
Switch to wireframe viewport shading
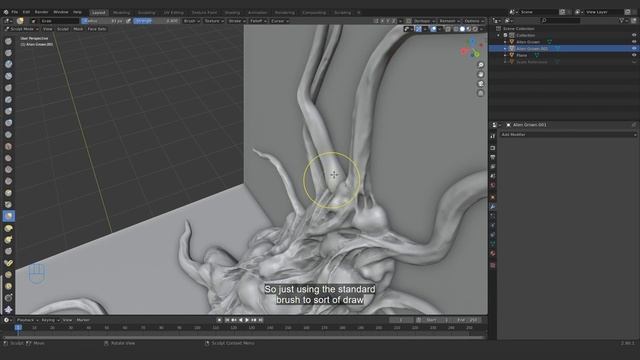pos(456,29)
